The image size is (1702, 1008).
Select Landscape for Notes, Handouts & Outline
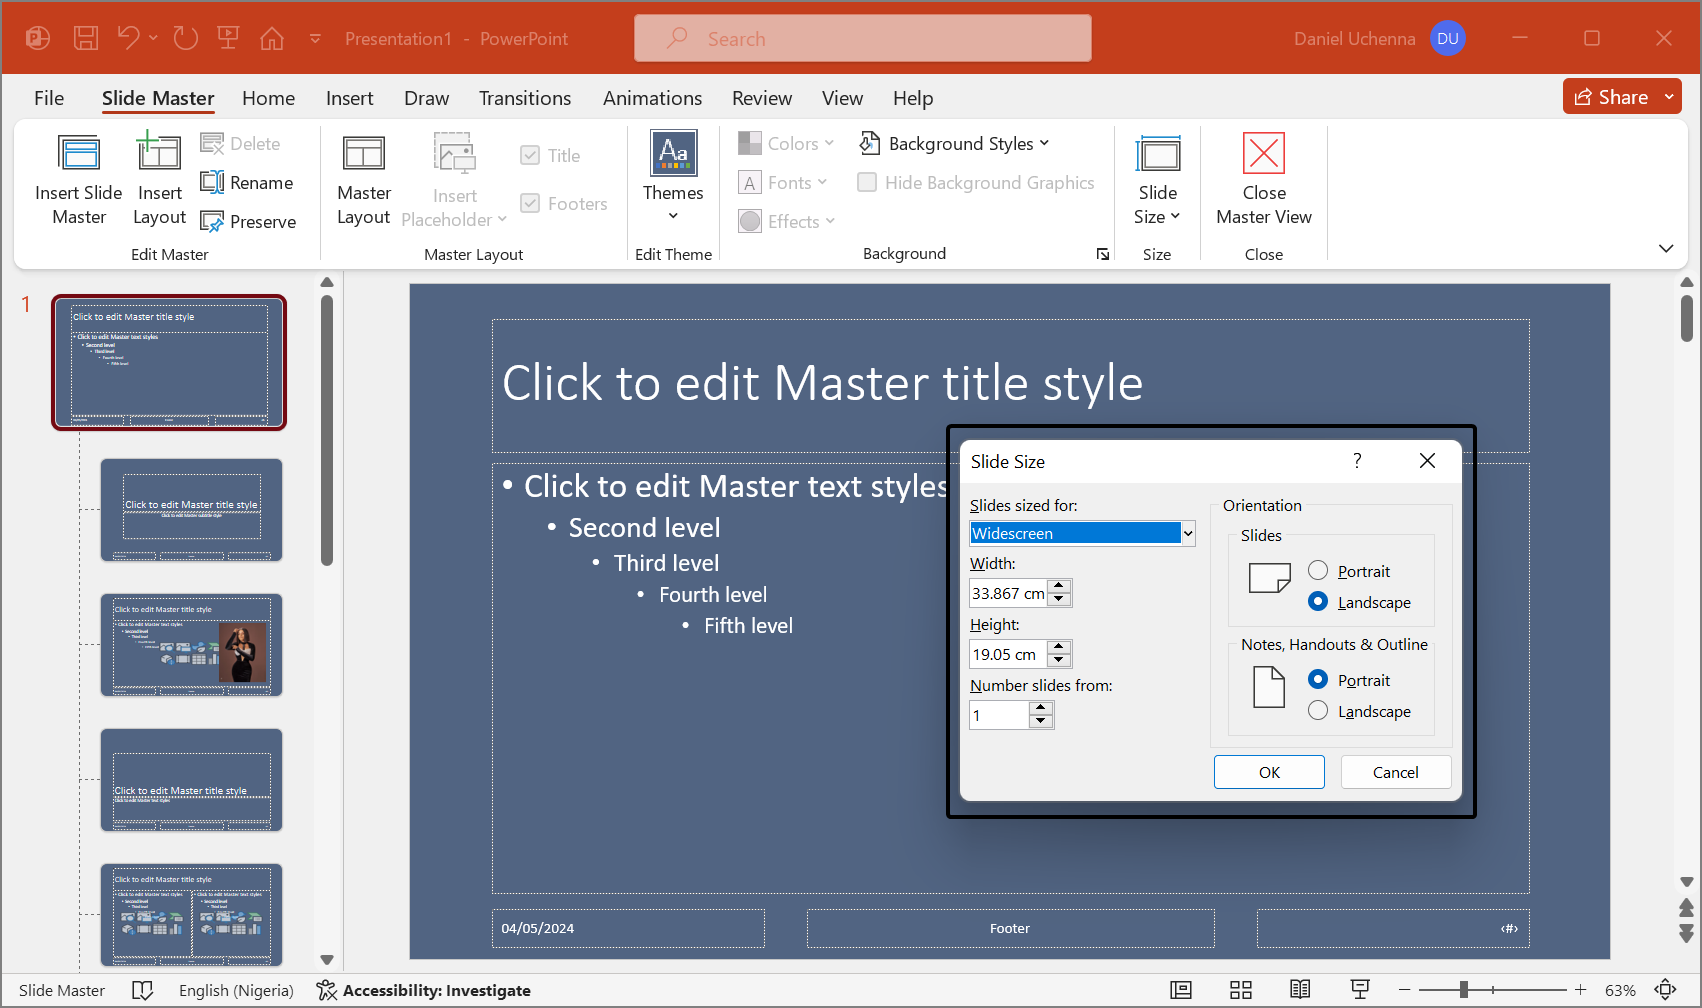[x=1318, y=711]
